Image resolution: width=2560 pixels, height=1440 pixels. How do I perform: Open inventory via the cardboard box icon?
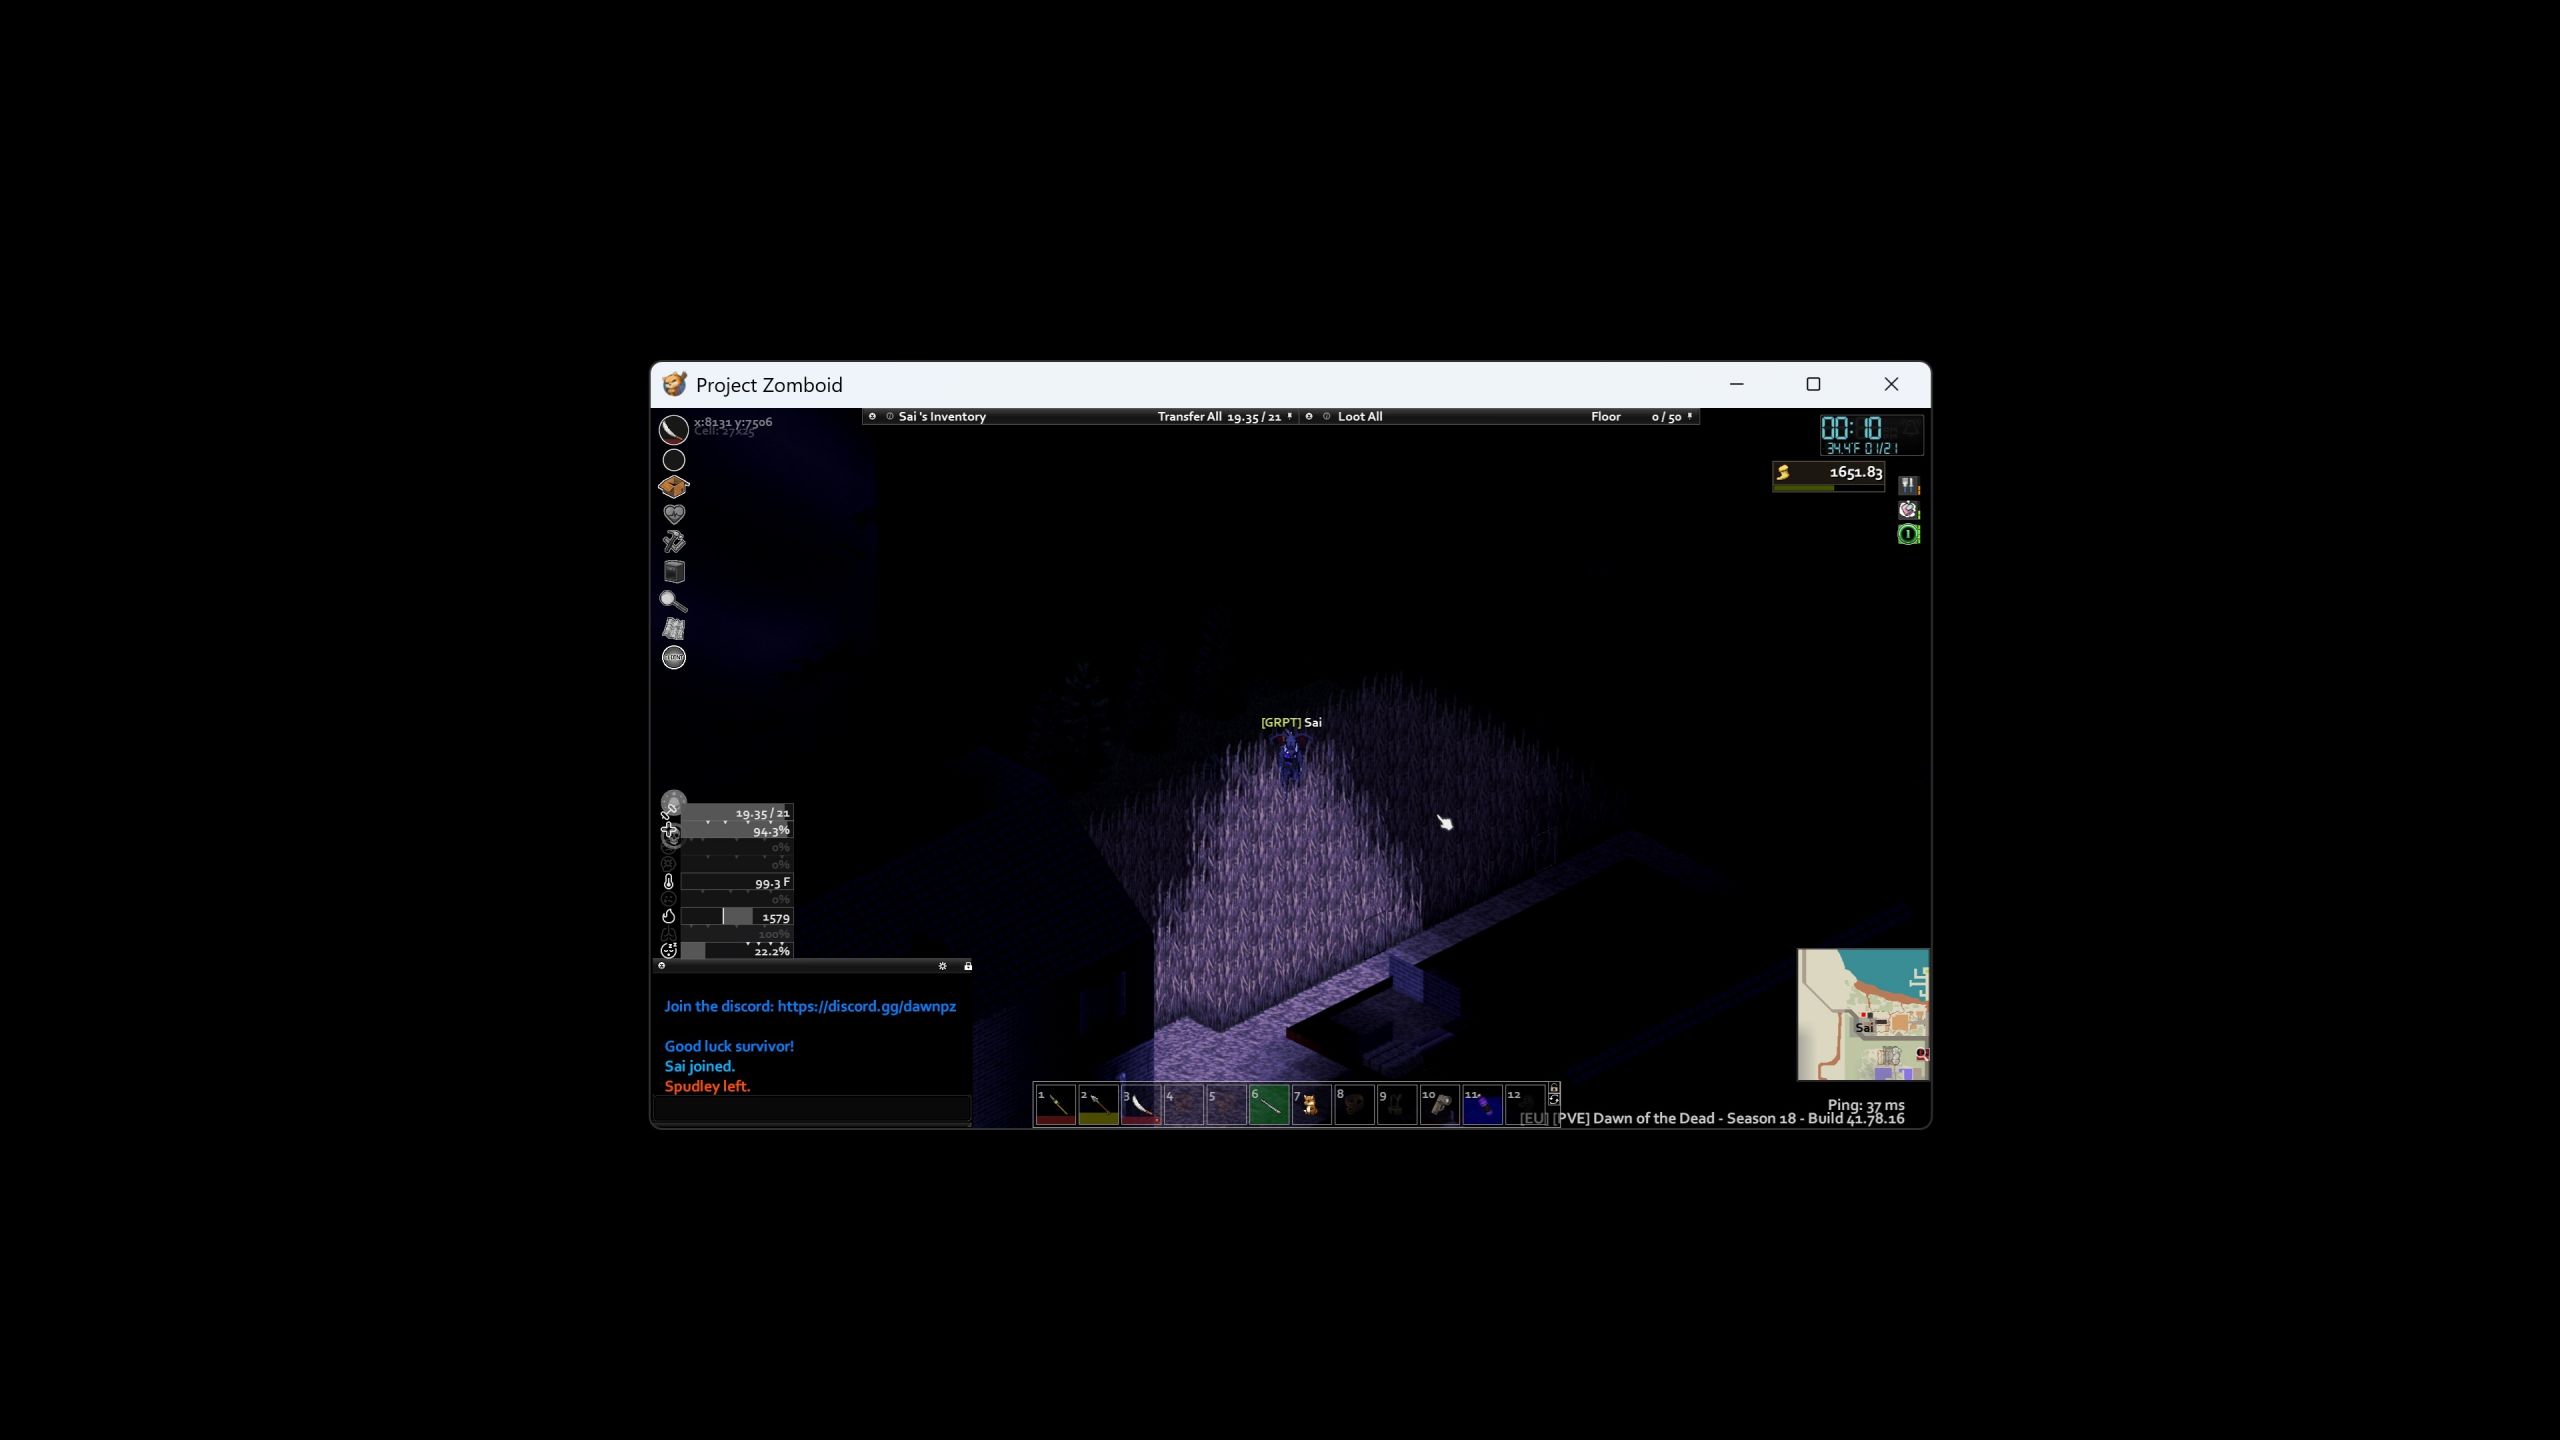(x=674, y=487)
